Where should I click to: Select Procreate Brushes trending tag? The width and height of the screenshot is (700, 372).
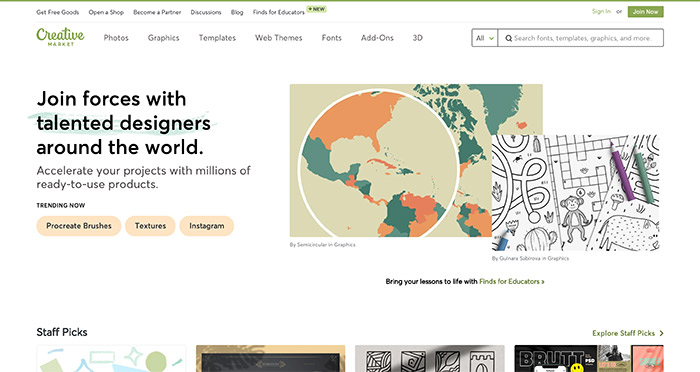click(x=79, y=226)
